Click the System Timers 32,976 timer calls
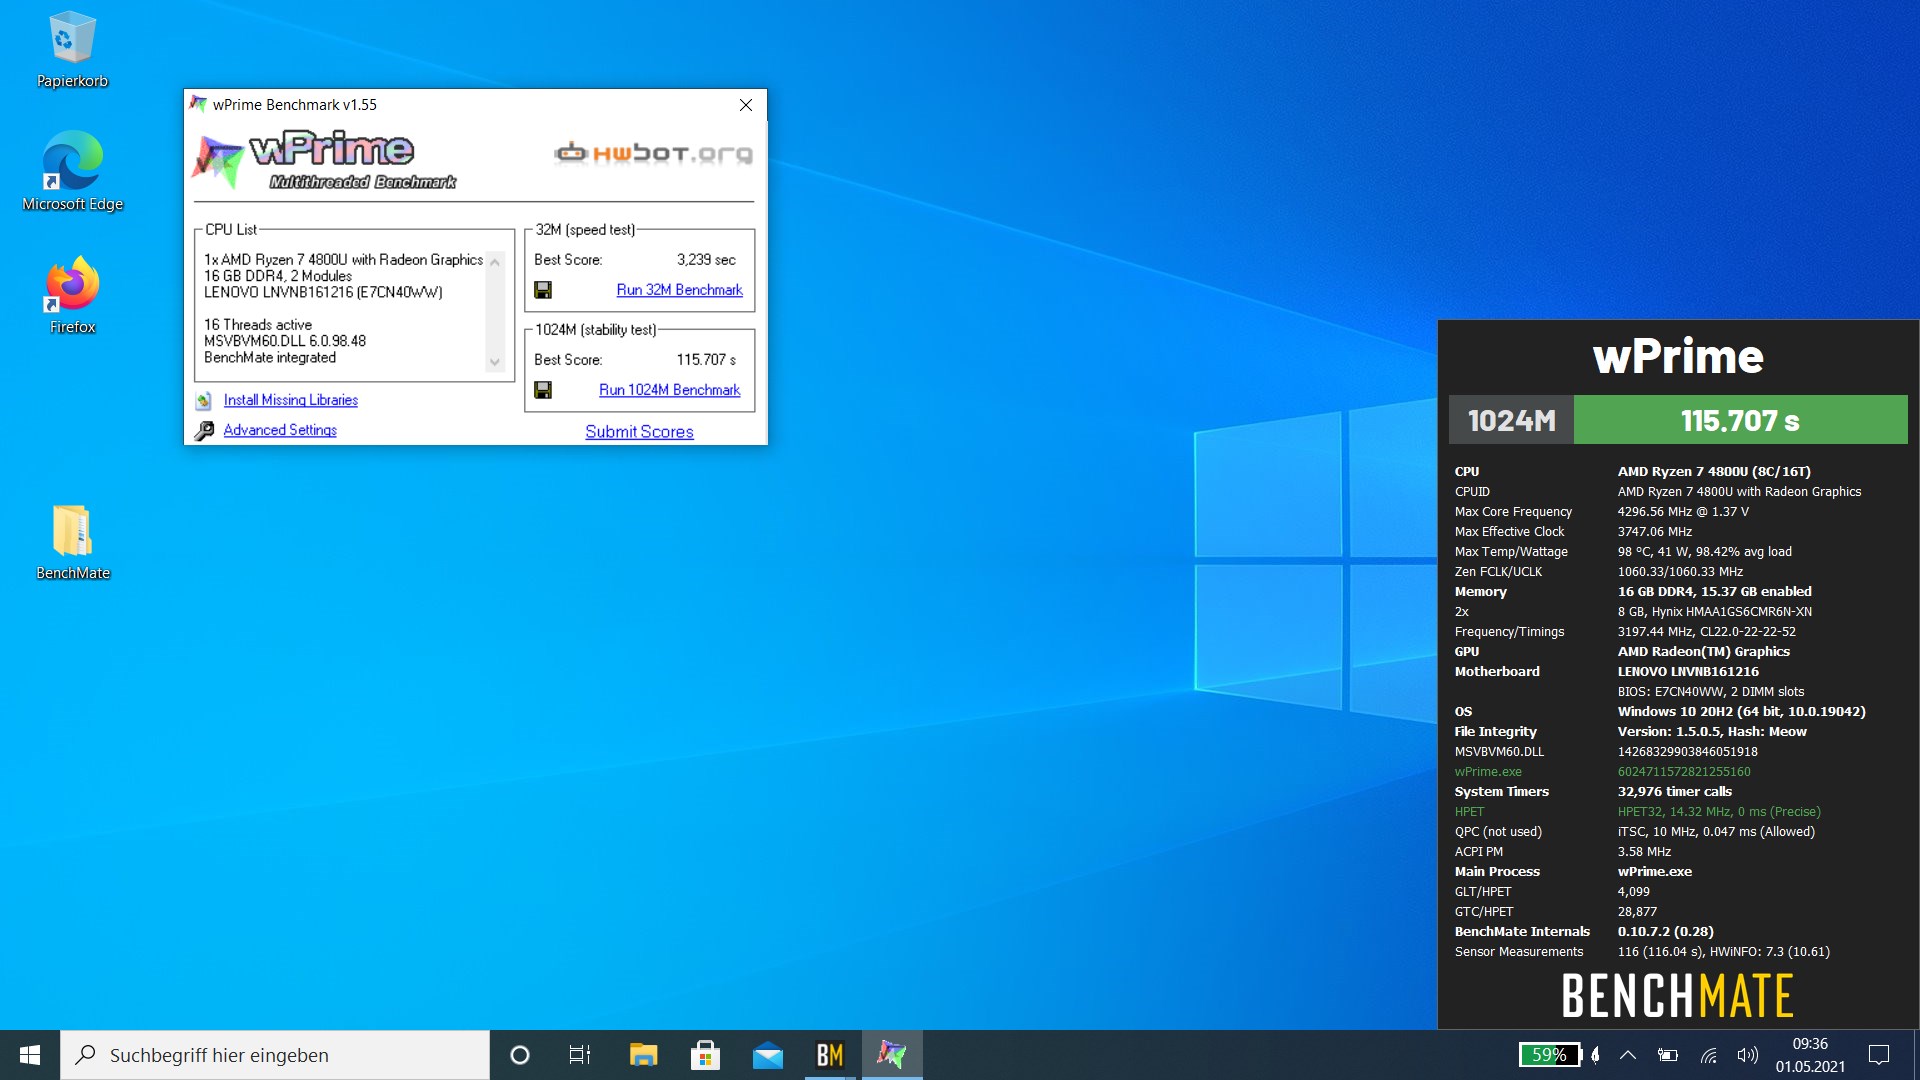Image resolution: width=1920 pixels, height=1080 pixels. (1675, 792)
